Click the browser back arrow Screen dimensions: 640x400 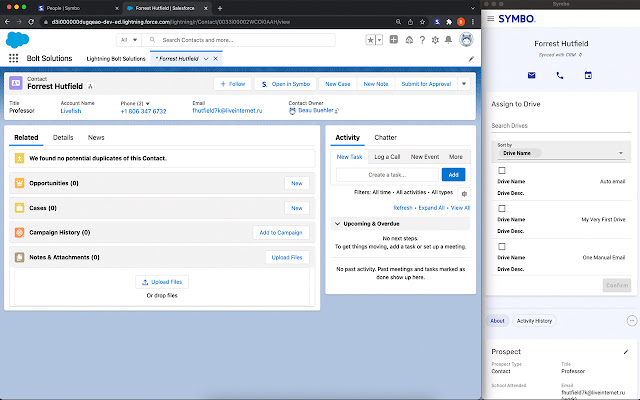pos(7,22)
